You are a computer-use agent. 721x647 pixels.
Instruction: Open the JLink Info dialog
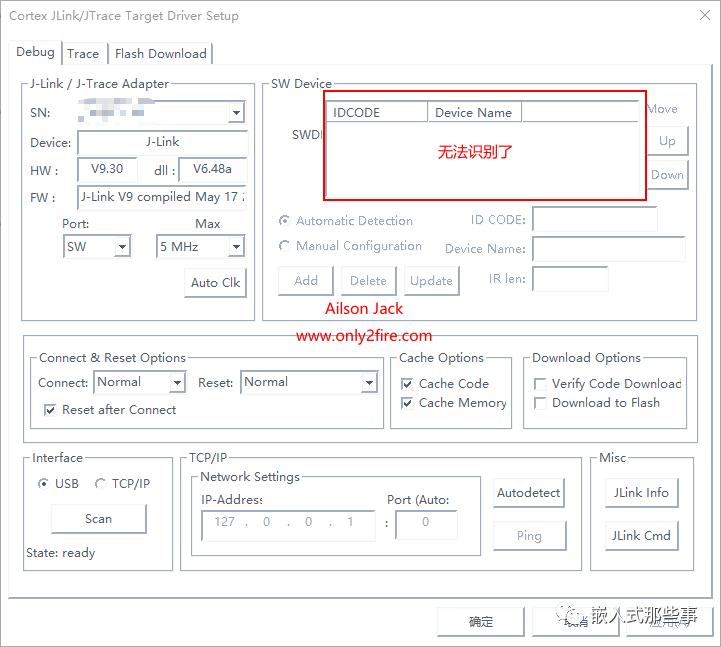pyautogui.click(x=641, y=492)
